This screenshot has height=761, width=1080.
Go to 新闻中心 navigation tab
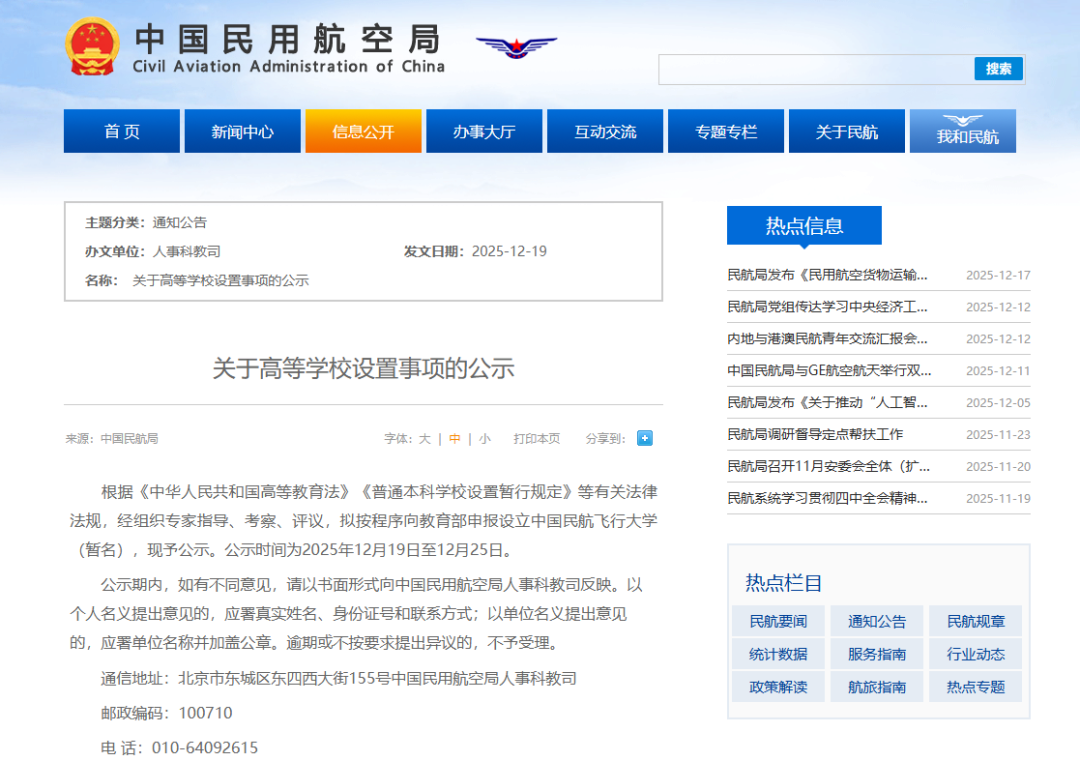(x=242, y=131)
